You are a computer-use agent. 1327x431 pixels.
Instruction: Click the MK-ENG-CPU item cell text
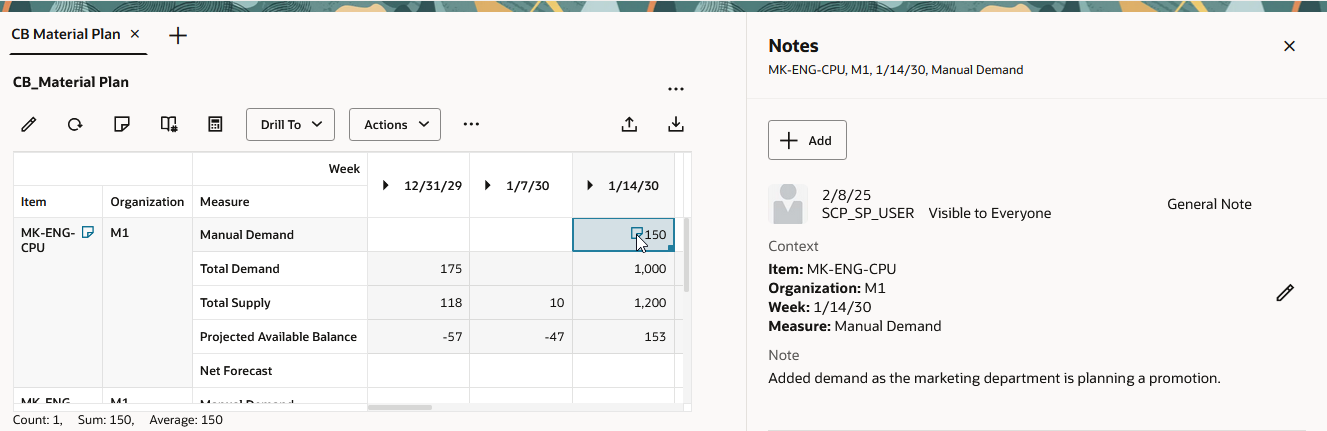pyautogui.click(x=47, y=240)
